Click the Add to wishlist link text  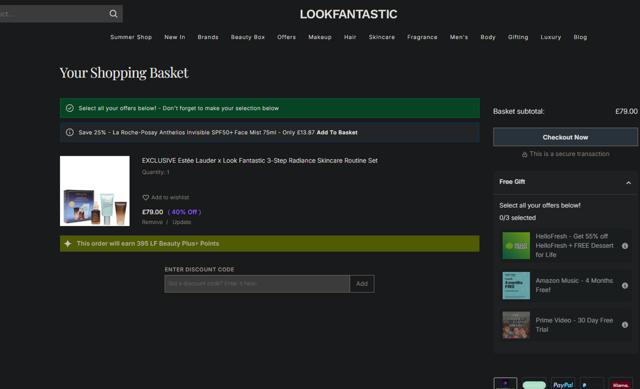(x=170, y=198)
